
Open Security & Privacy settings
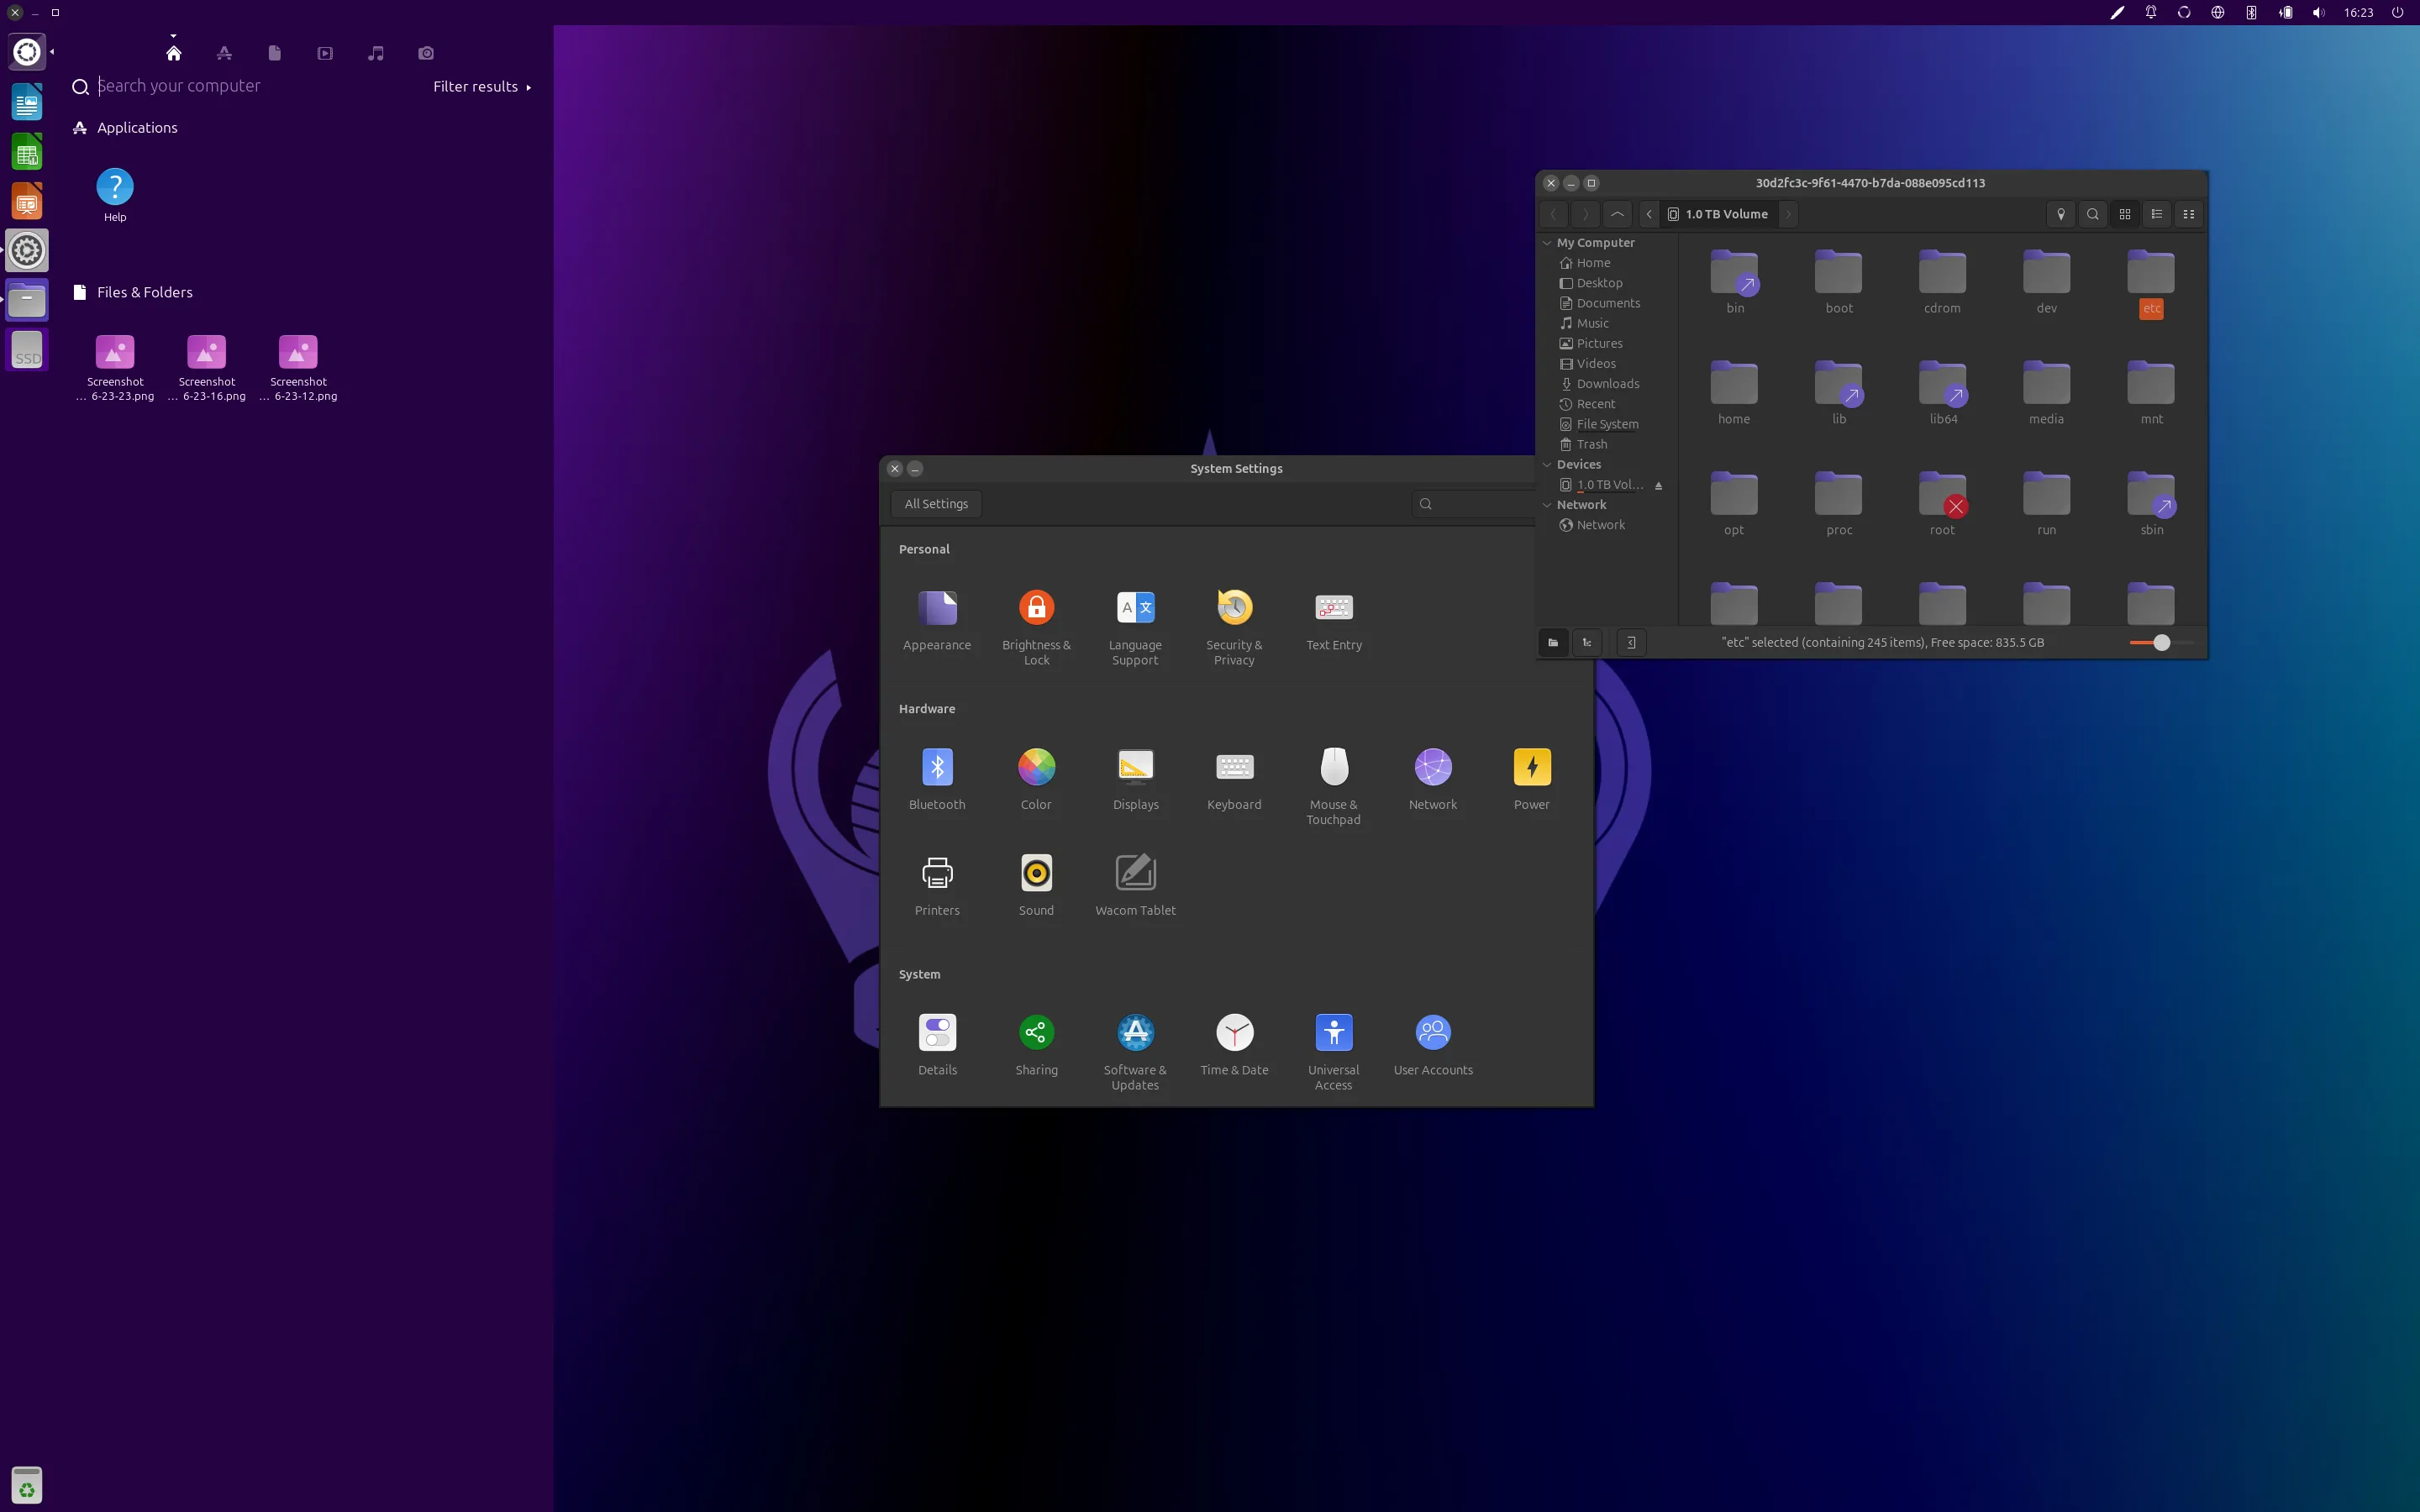pyautogui.click(x=1234, y=608)
